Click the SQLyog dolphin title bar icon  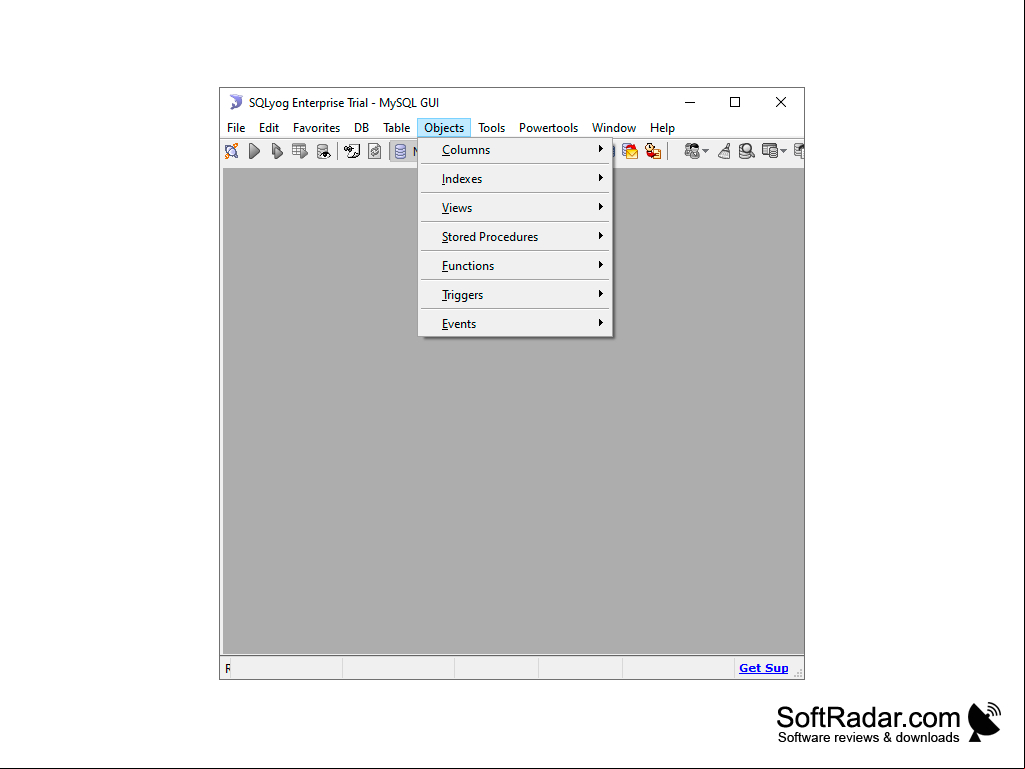click(x=236, y=102)
